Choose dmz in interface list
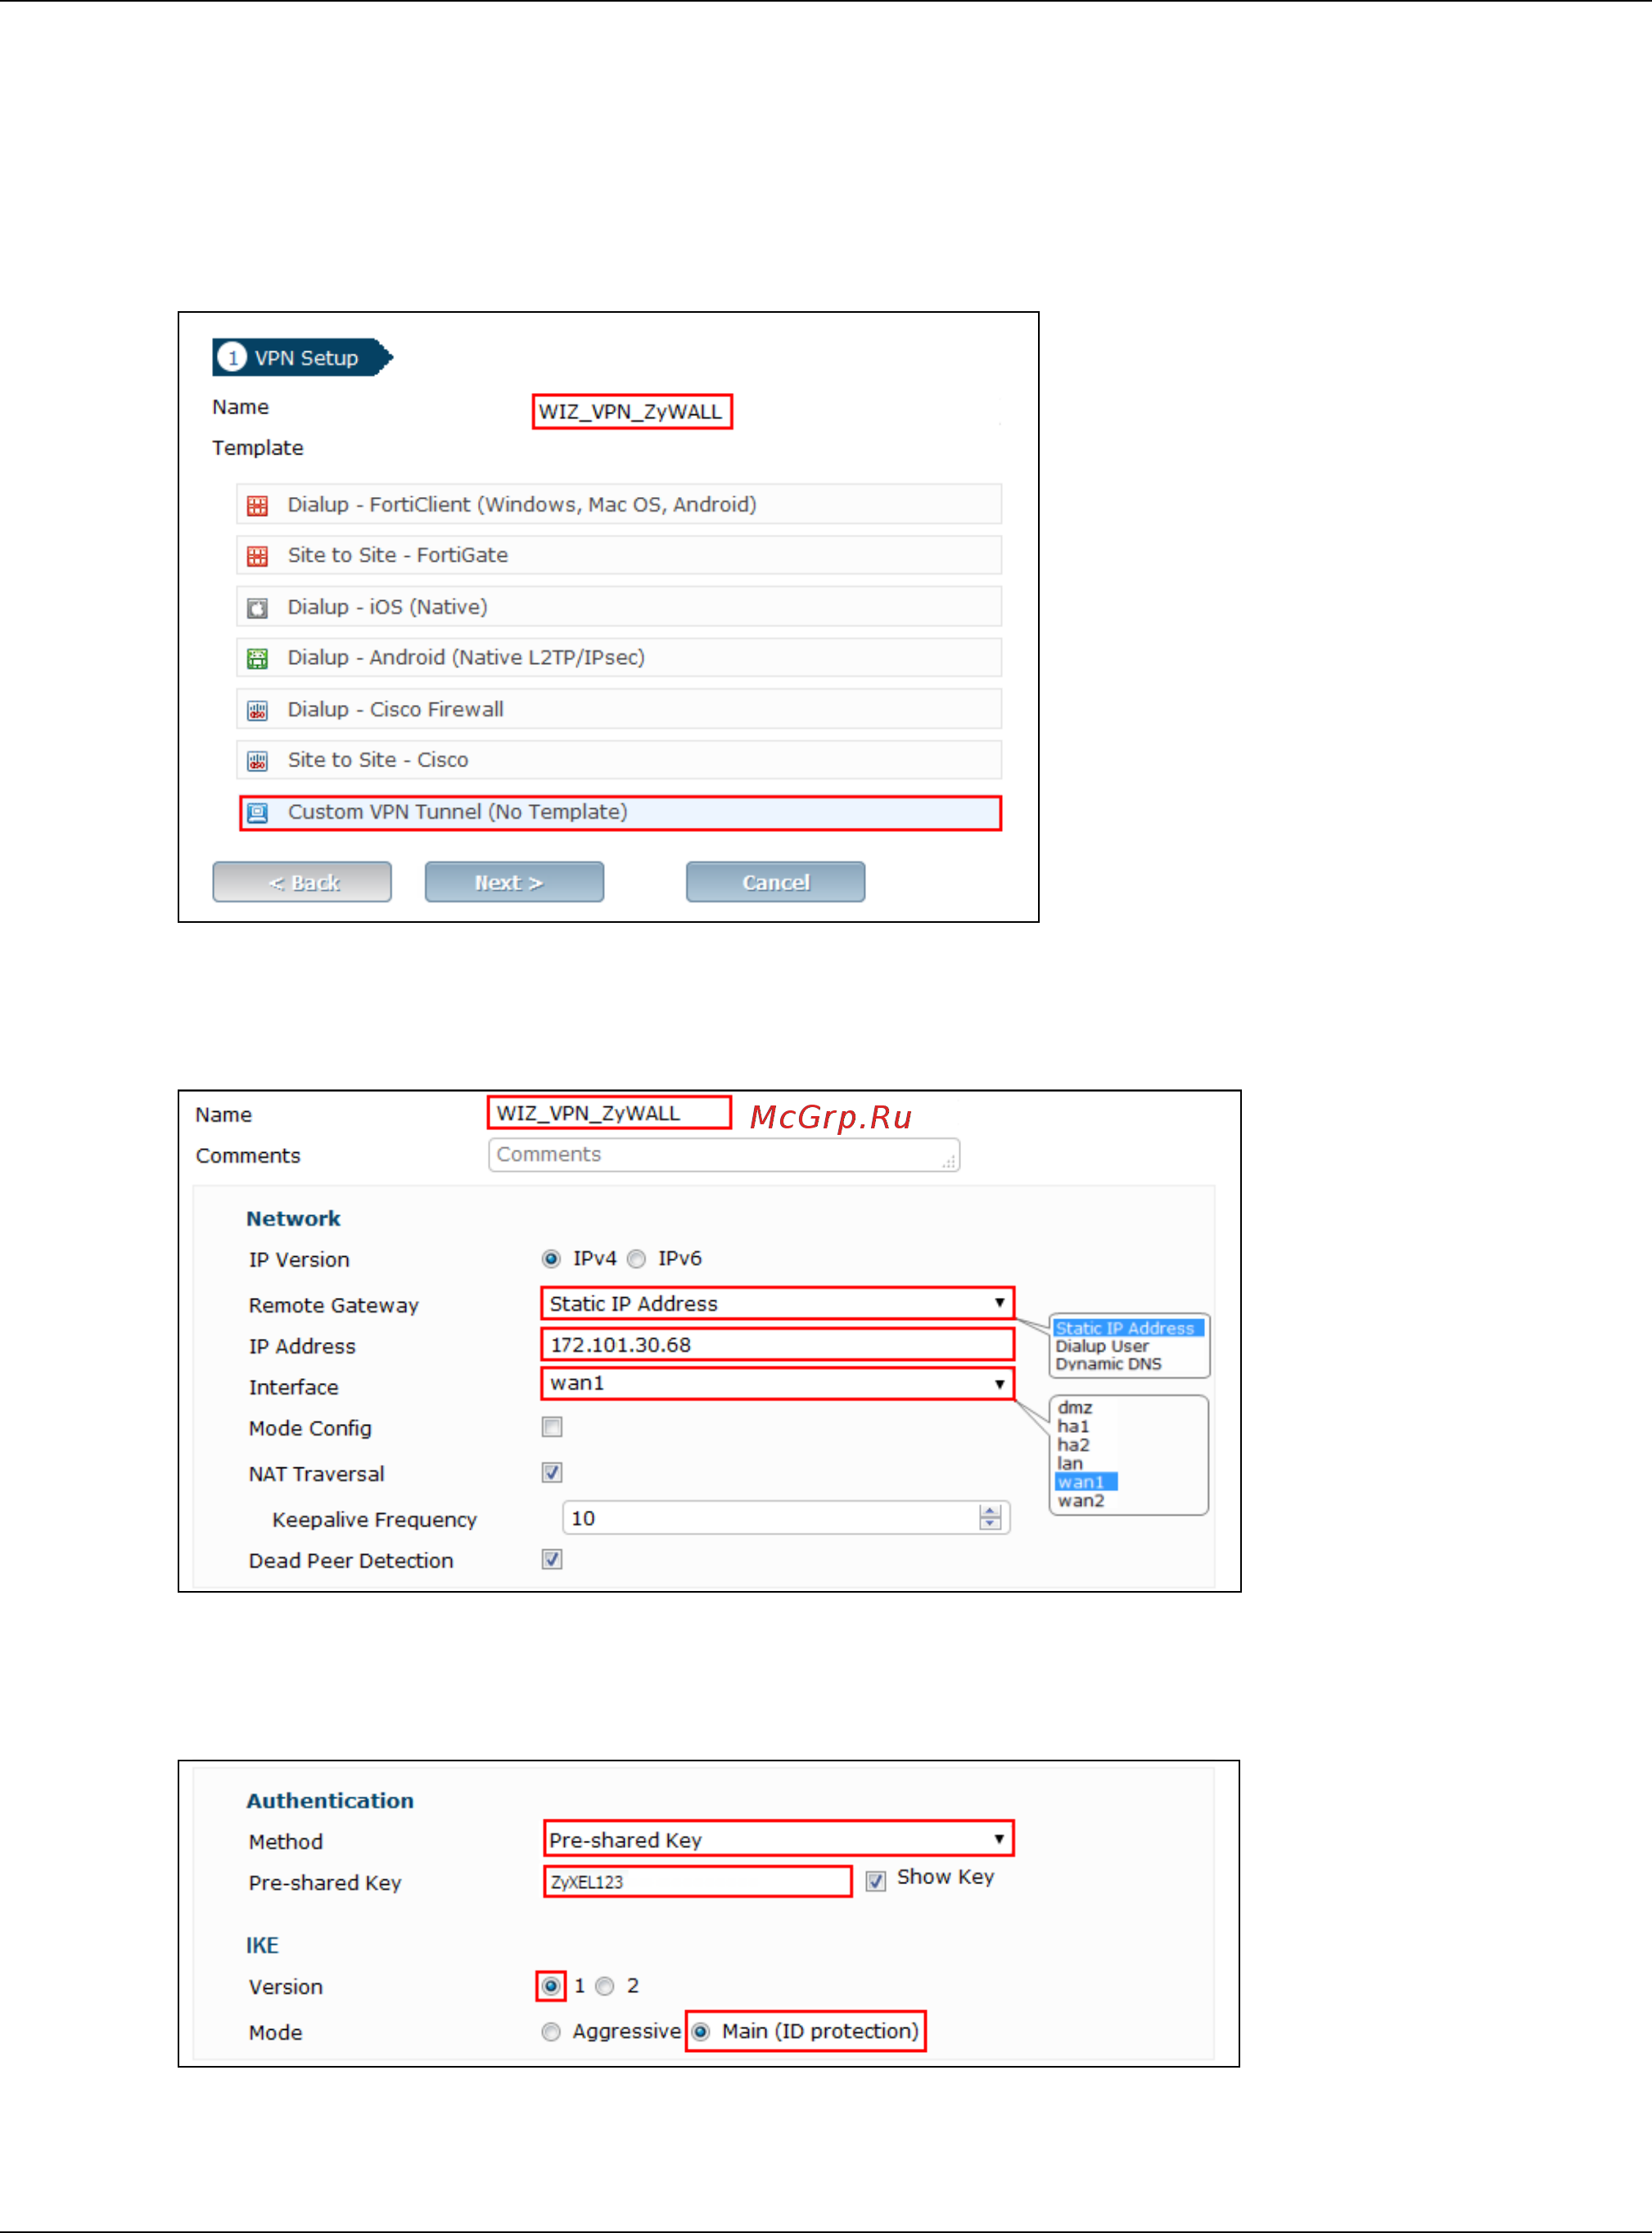Image resolution: width=1652 pixels, height=2233 pixels. [1075, 1408]
